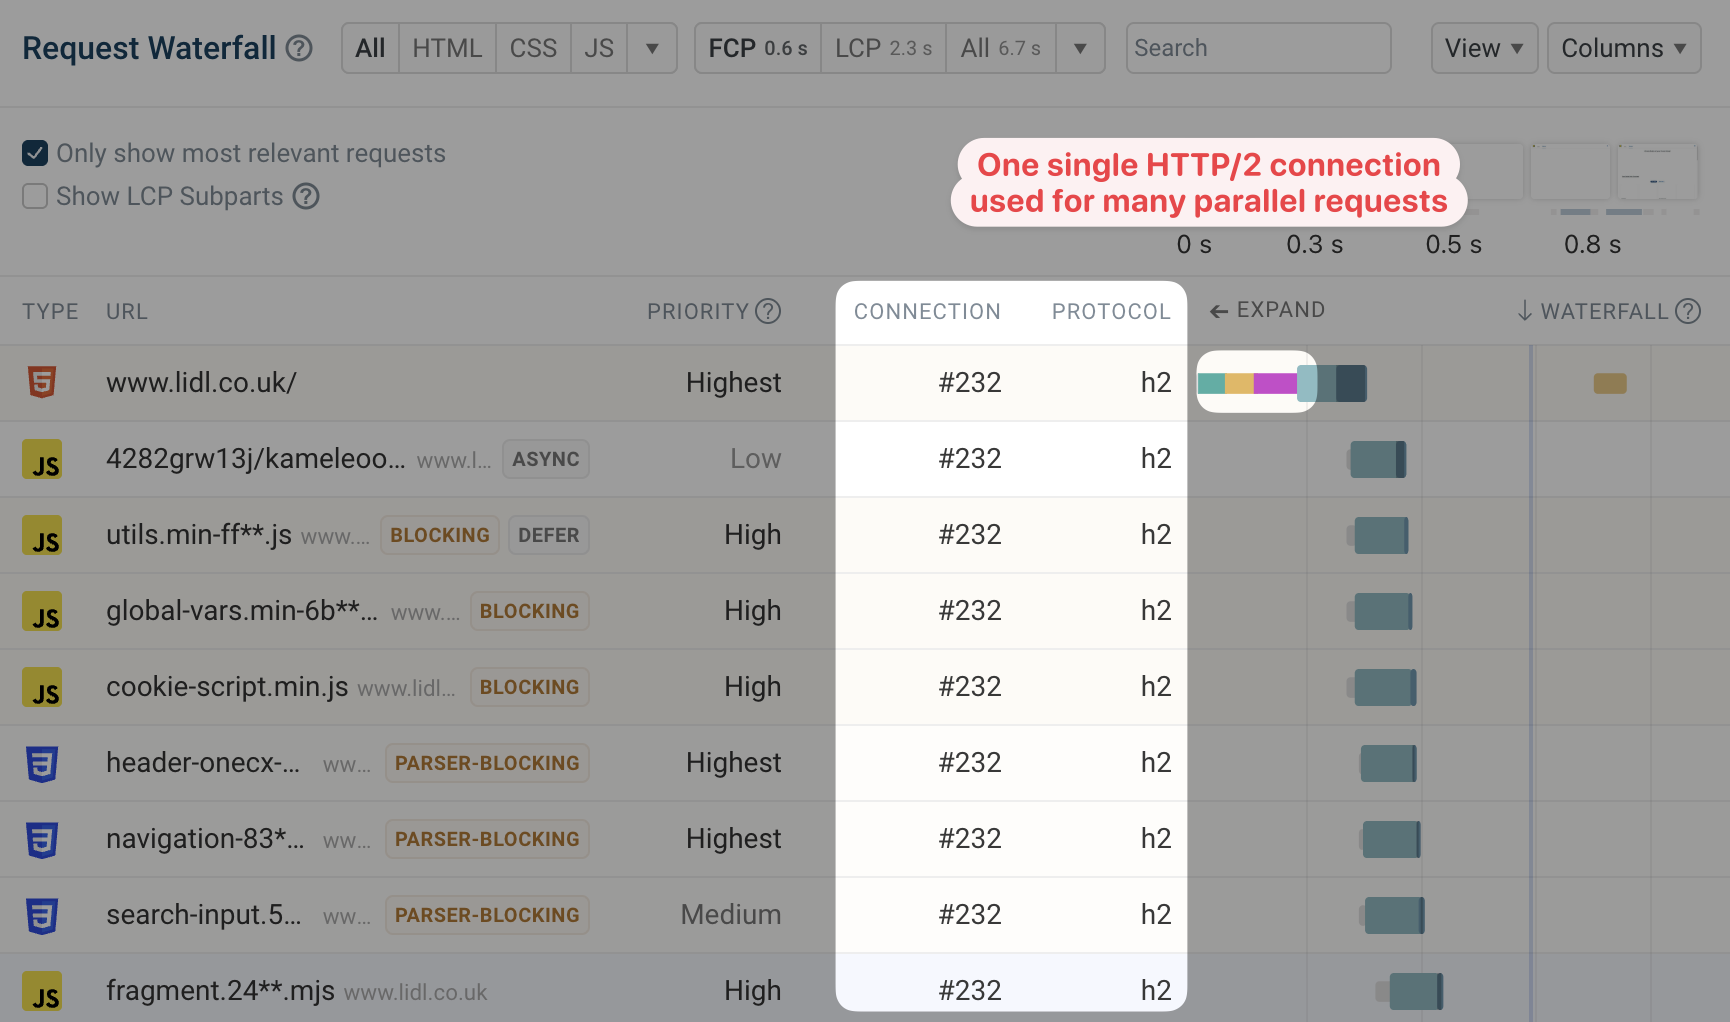Viewport: 1730px width, 1022px height.
Task: Click the CSS icon for navigation-83 row
Action: click(x=42, y=839)
